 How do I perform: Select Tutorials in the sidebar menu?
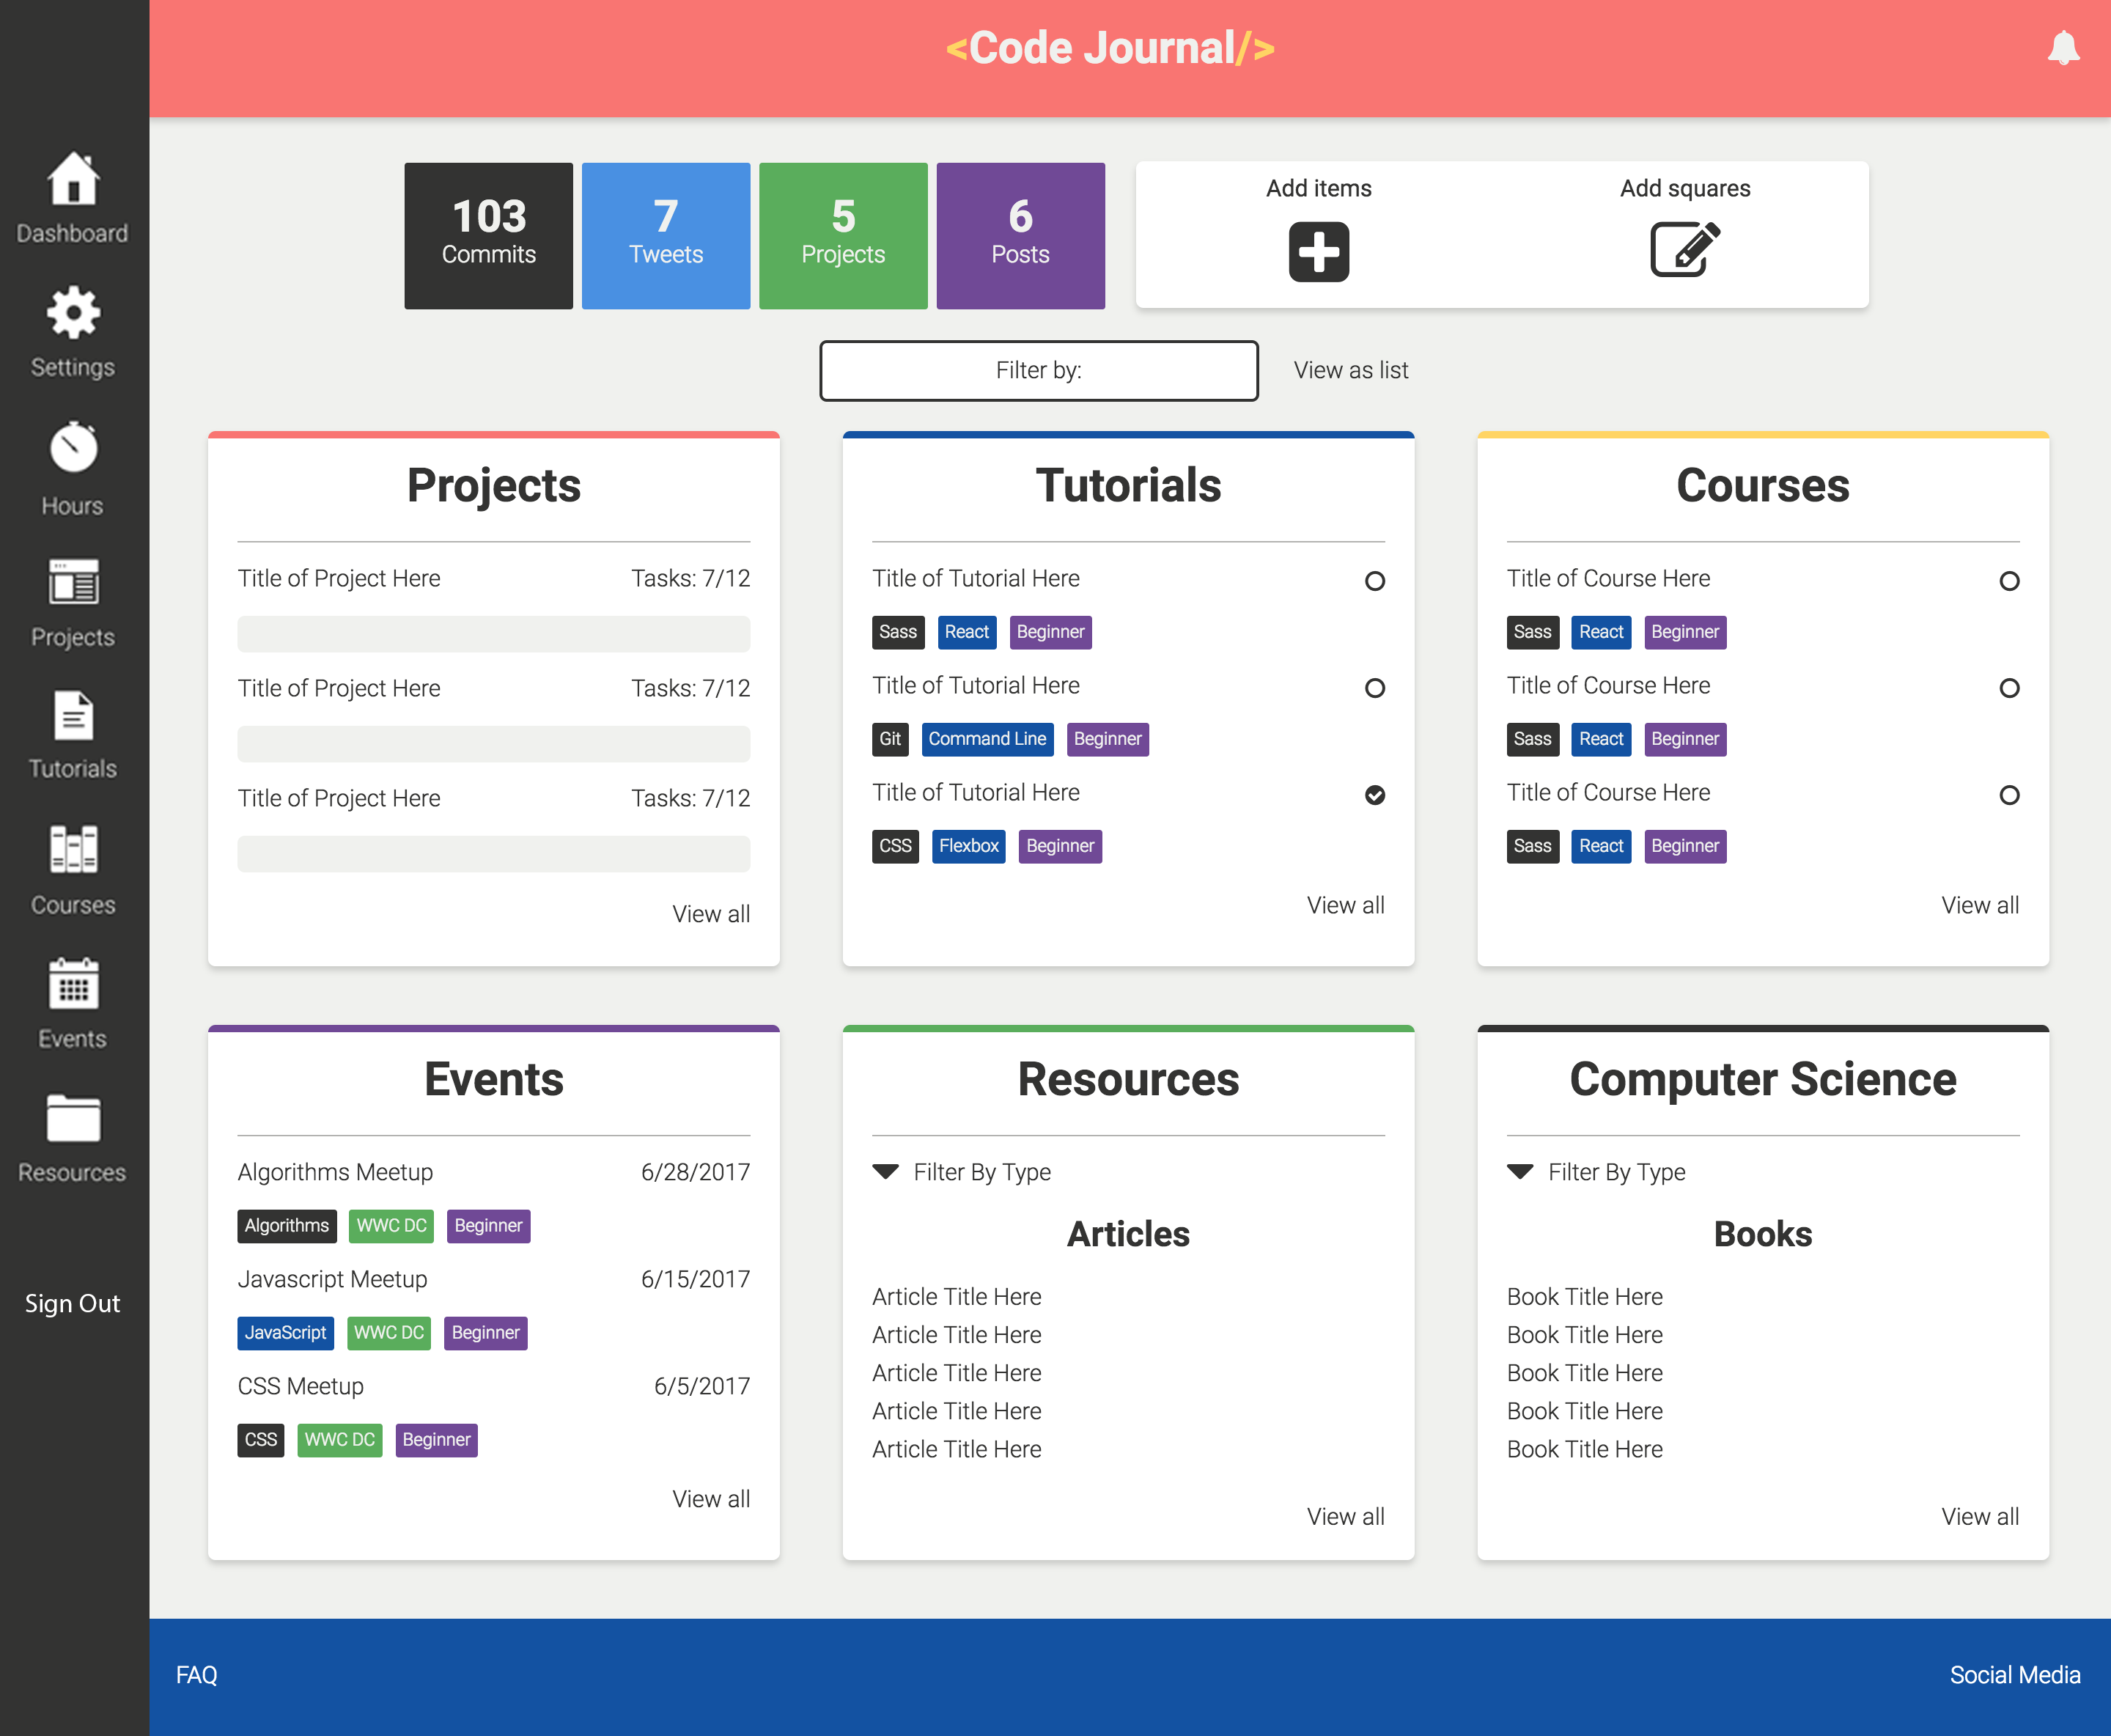(73, 734)
